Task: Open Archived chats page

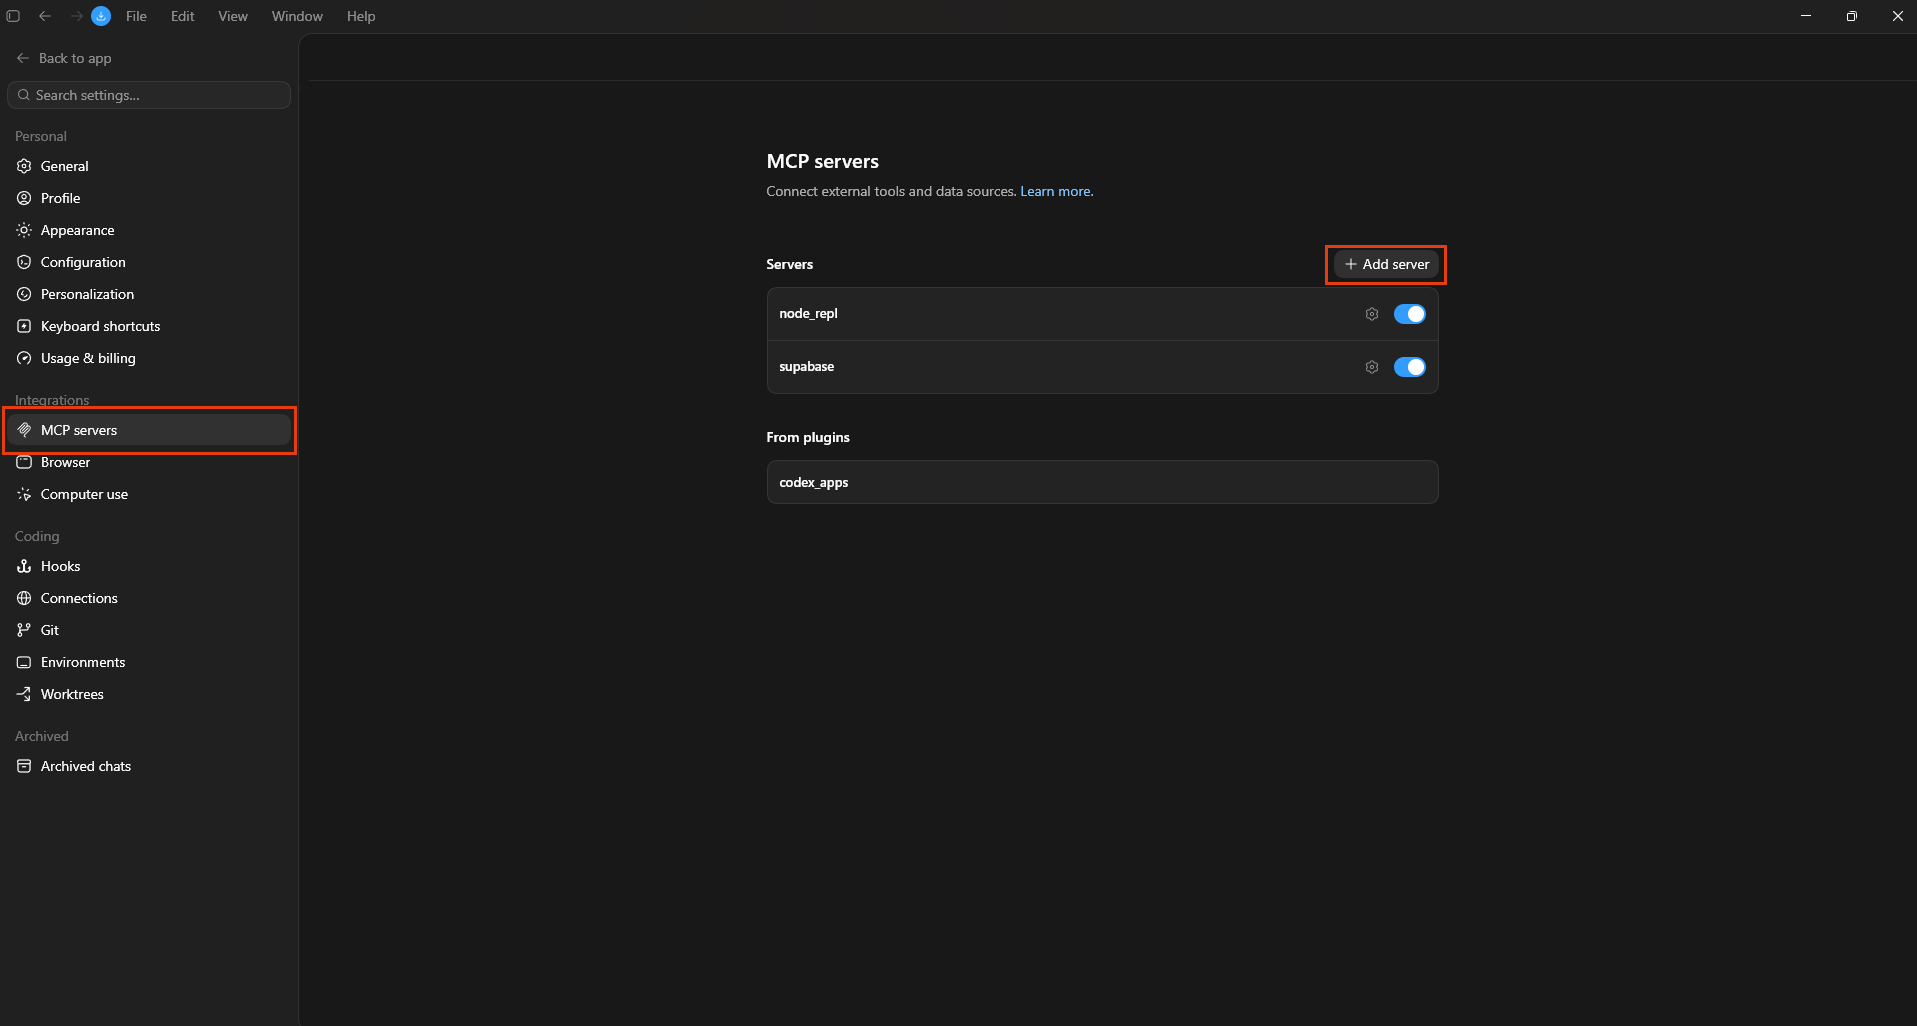Action: pyautogui.click(x=149, y=766)
